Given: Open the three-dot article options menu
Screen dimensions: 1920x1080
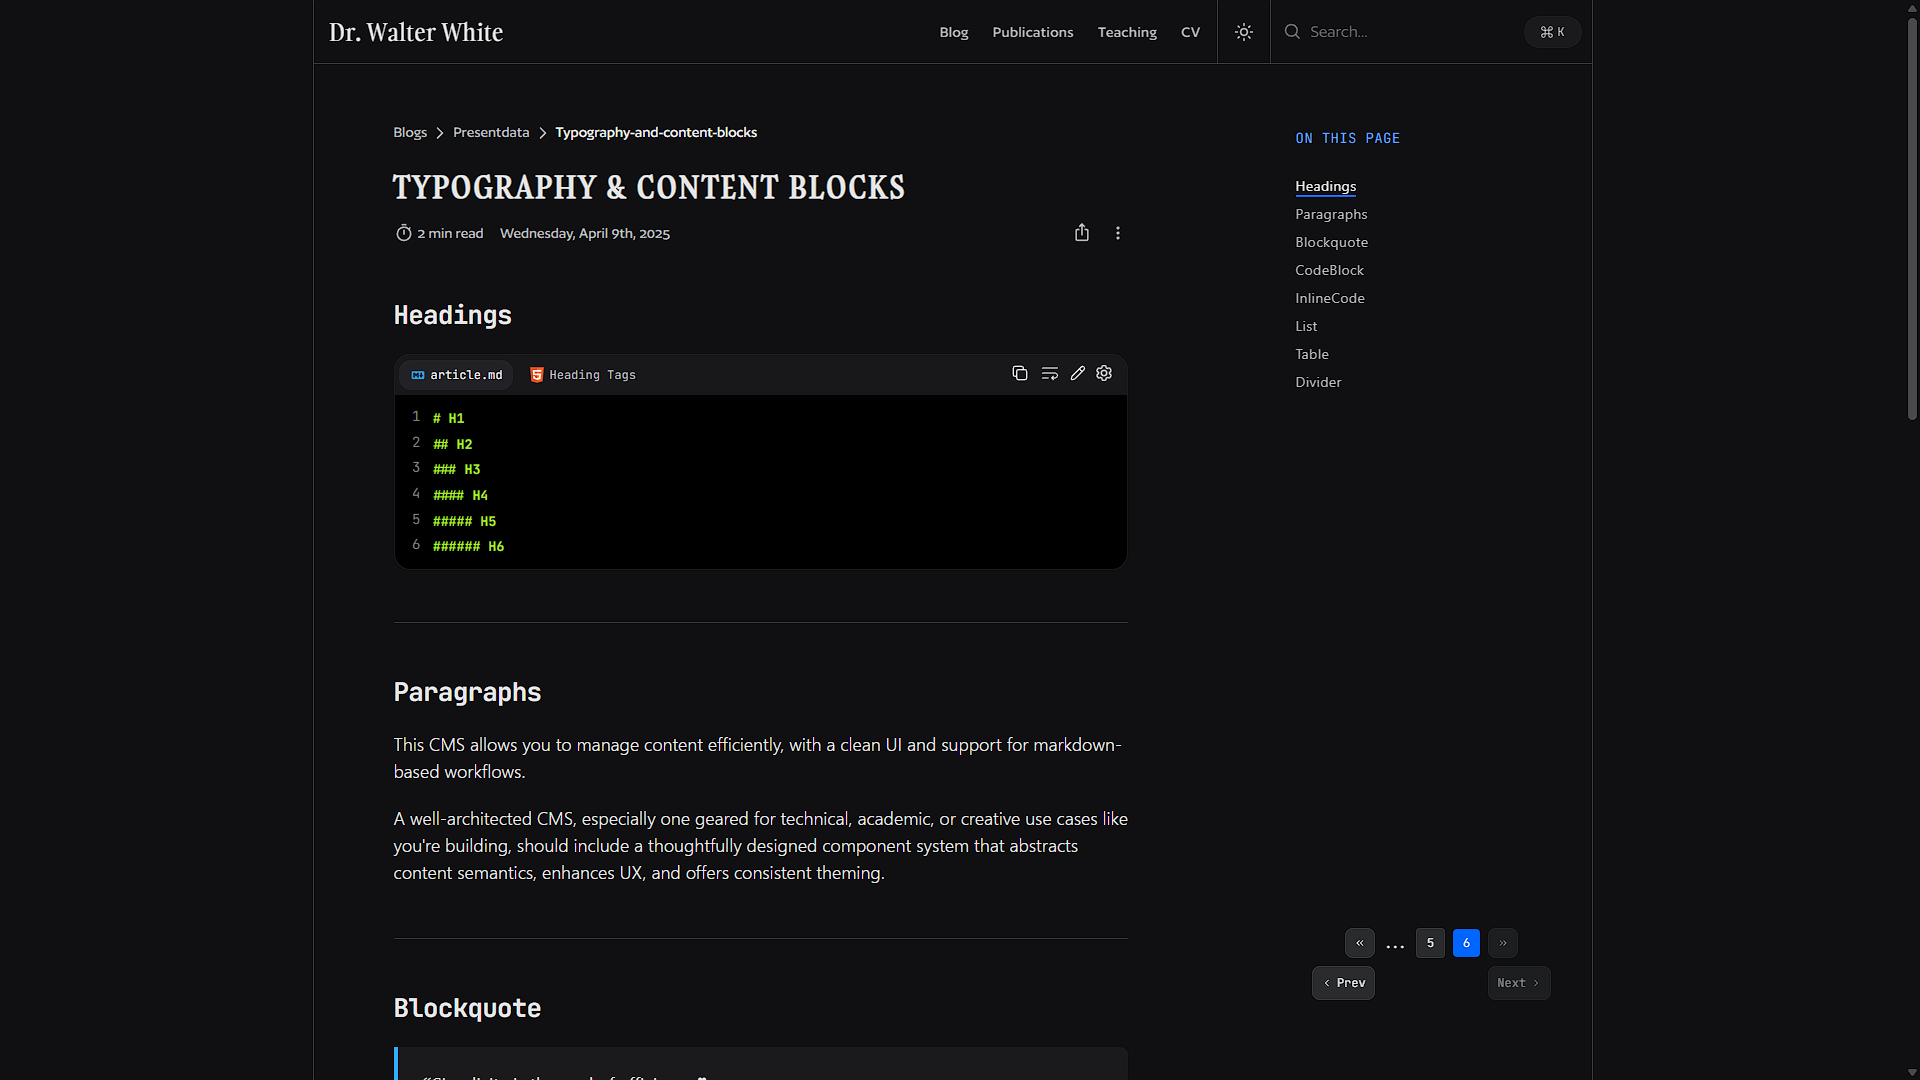Looking at the screenshot, I should pos(1117,233).
